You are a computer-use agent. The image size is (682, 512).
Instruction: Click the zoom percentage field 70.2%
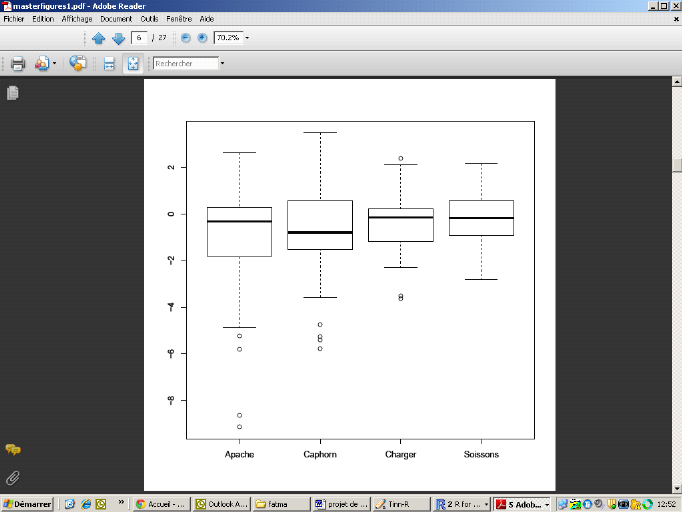(228, 38)
